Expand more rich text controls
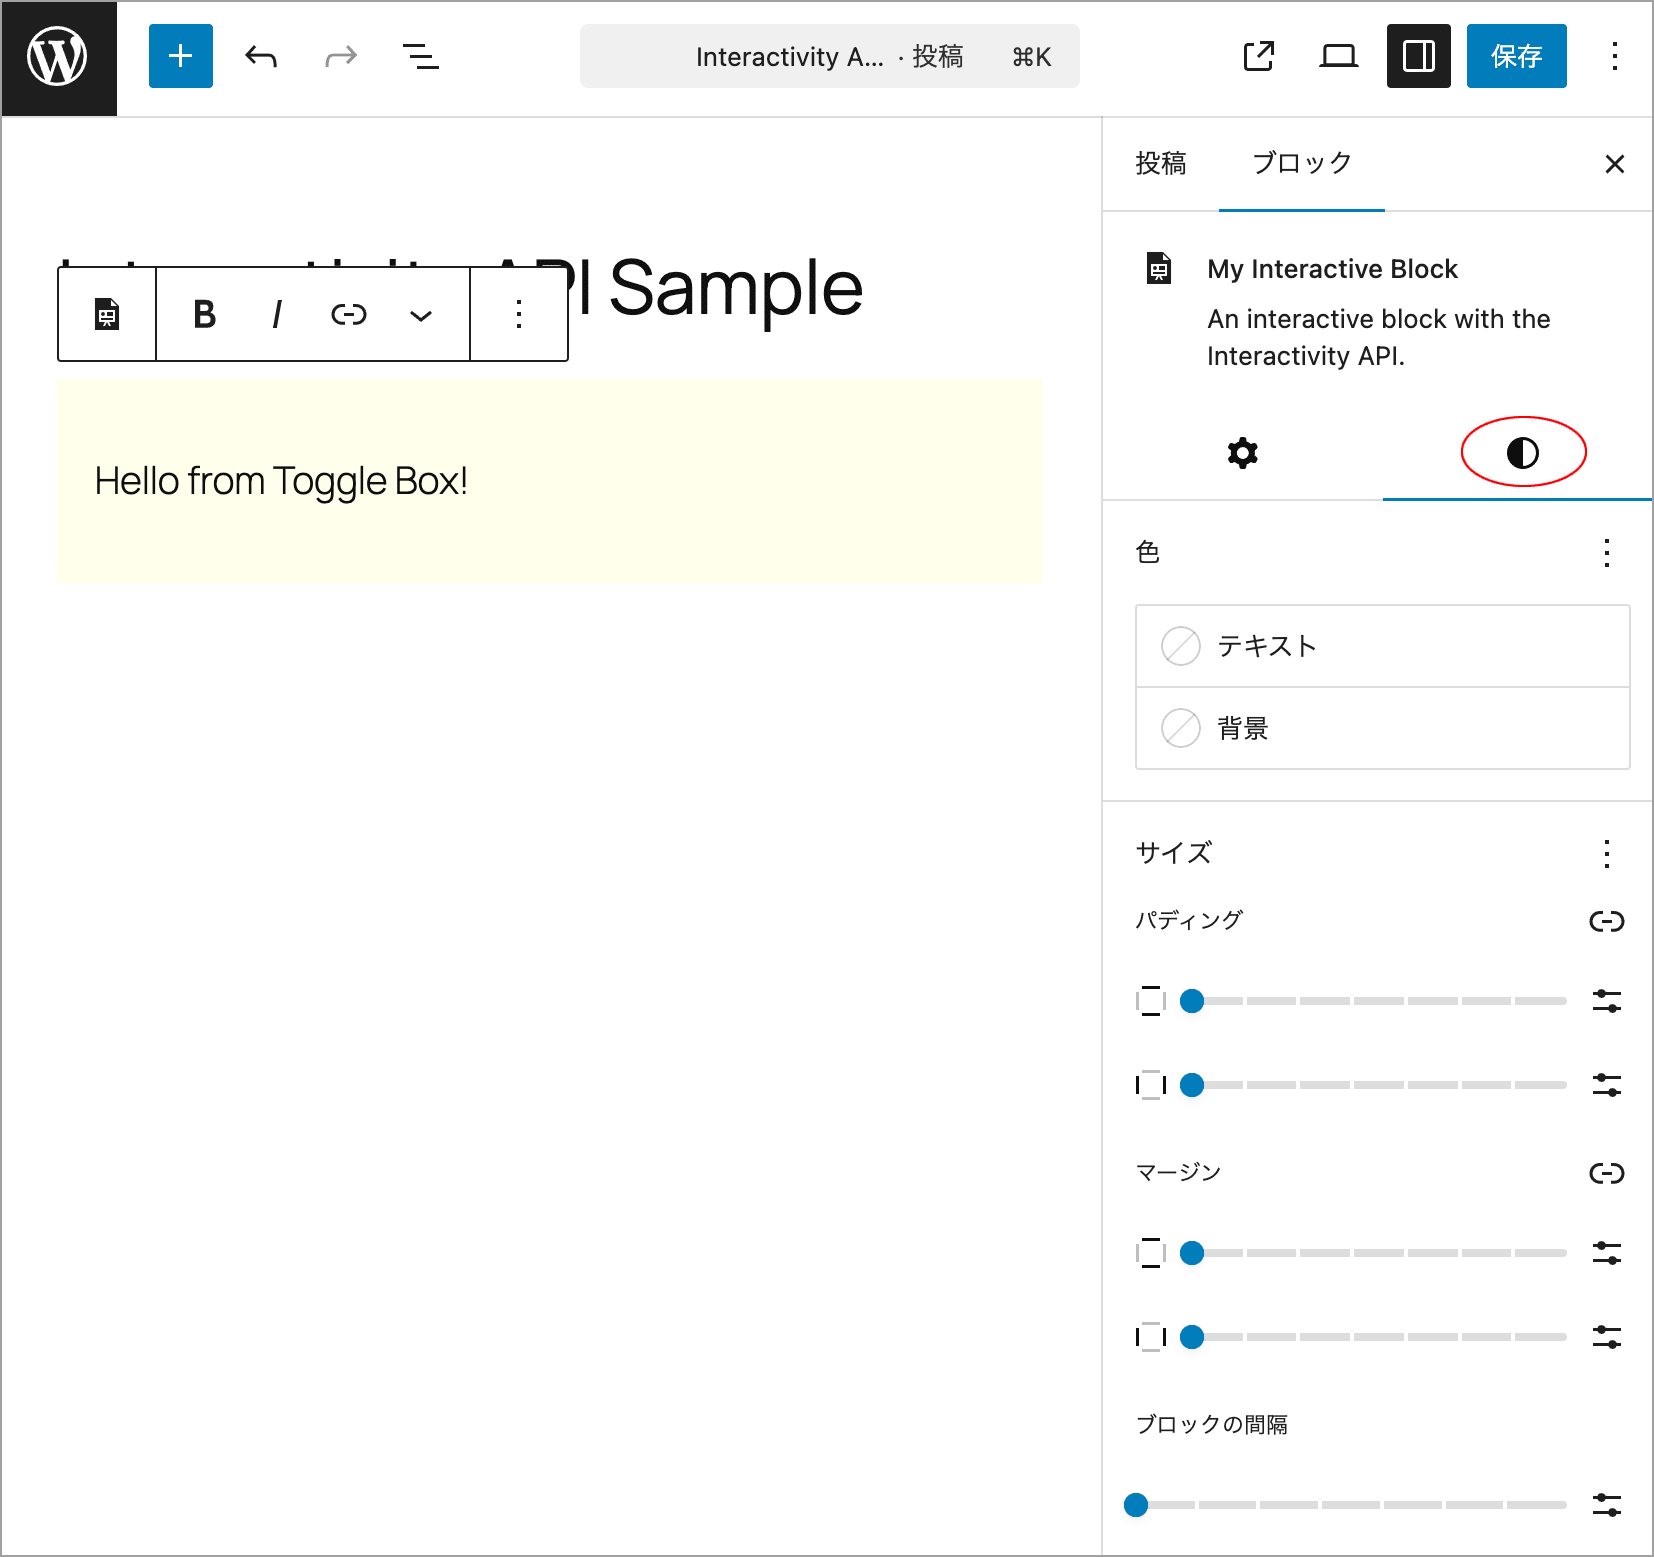The height and width of the screenshot is (1557, 1654). point(421,314)
